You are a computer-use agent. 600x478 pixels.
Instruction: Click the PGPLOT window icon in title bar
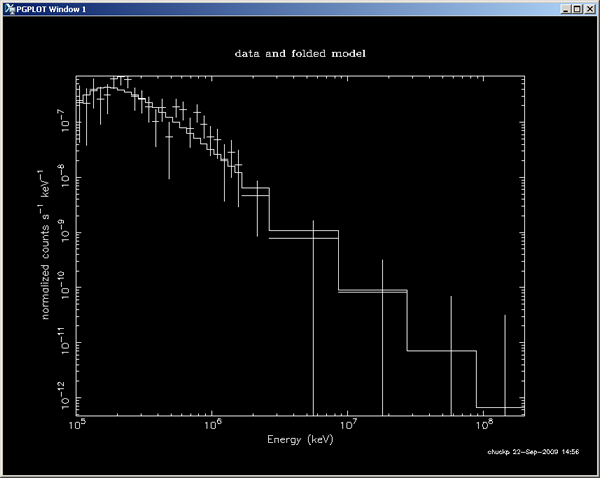coord(10,9)
